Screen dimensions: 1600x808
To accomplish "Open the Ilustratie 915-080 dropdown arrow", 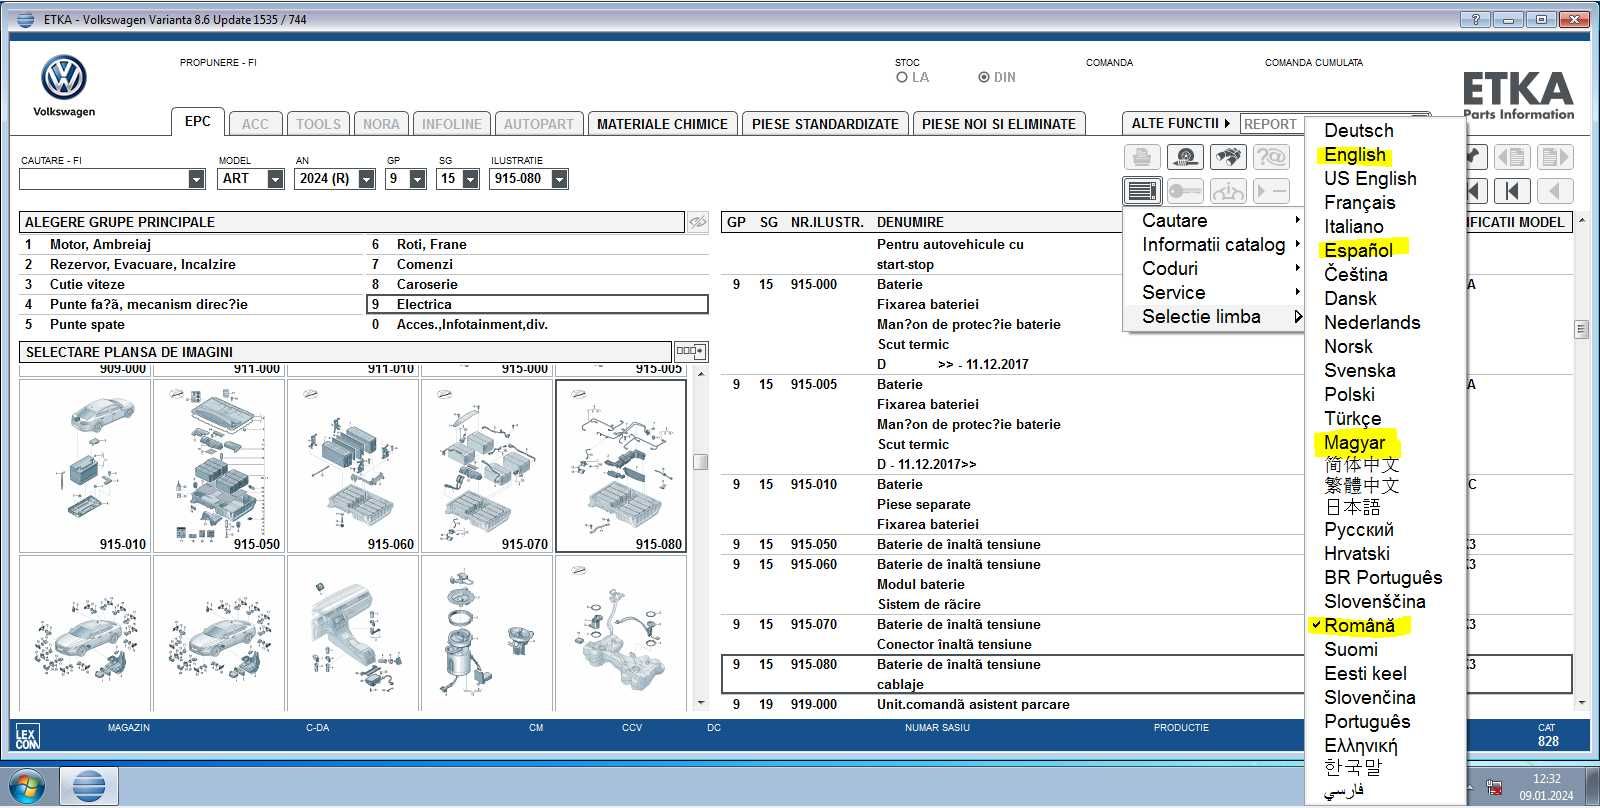I will [560, 179].
